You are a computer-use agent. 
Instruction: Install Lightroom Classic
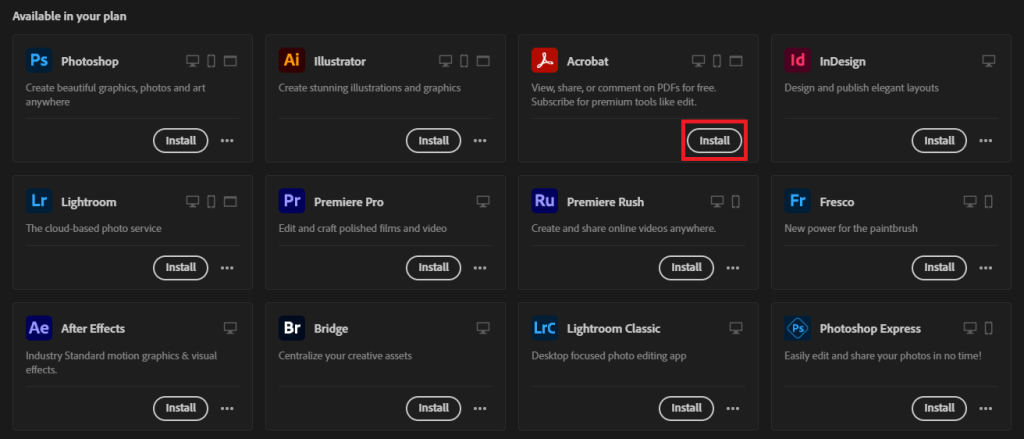687,408
